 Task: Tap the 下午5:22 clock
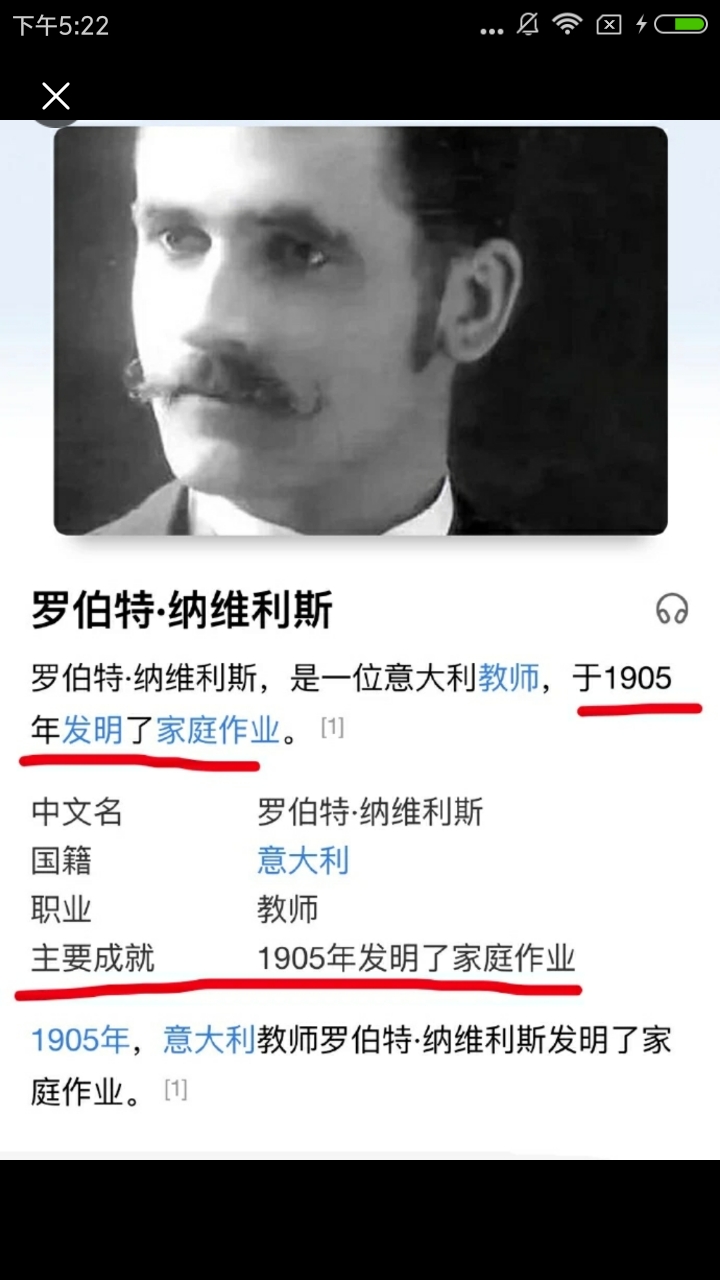(60, 26)
